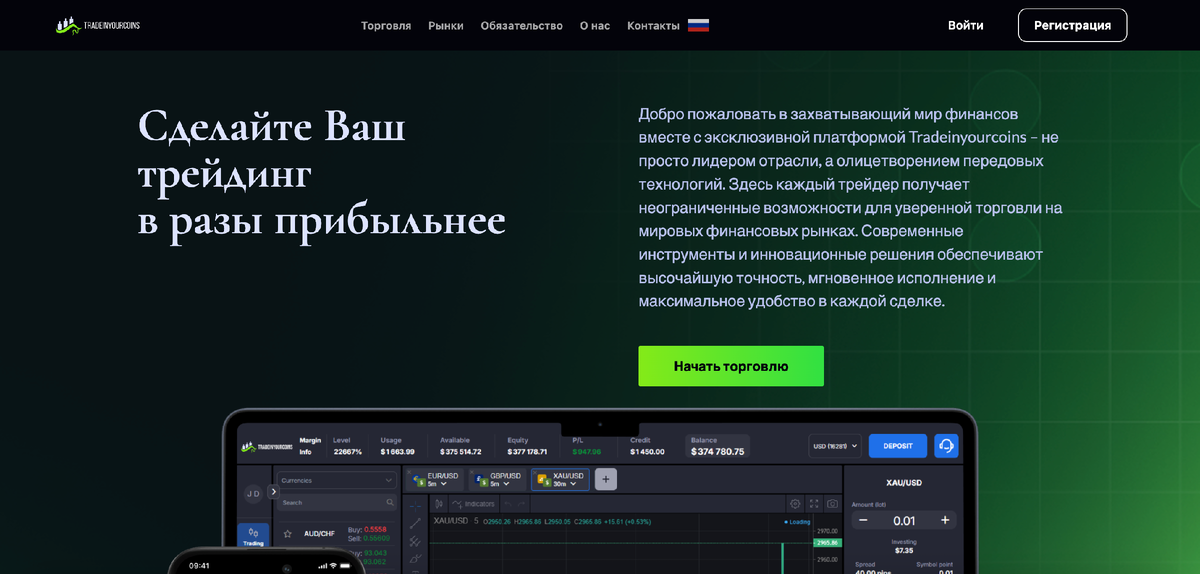Click the green Начать торговлю button

pos(731,366)
